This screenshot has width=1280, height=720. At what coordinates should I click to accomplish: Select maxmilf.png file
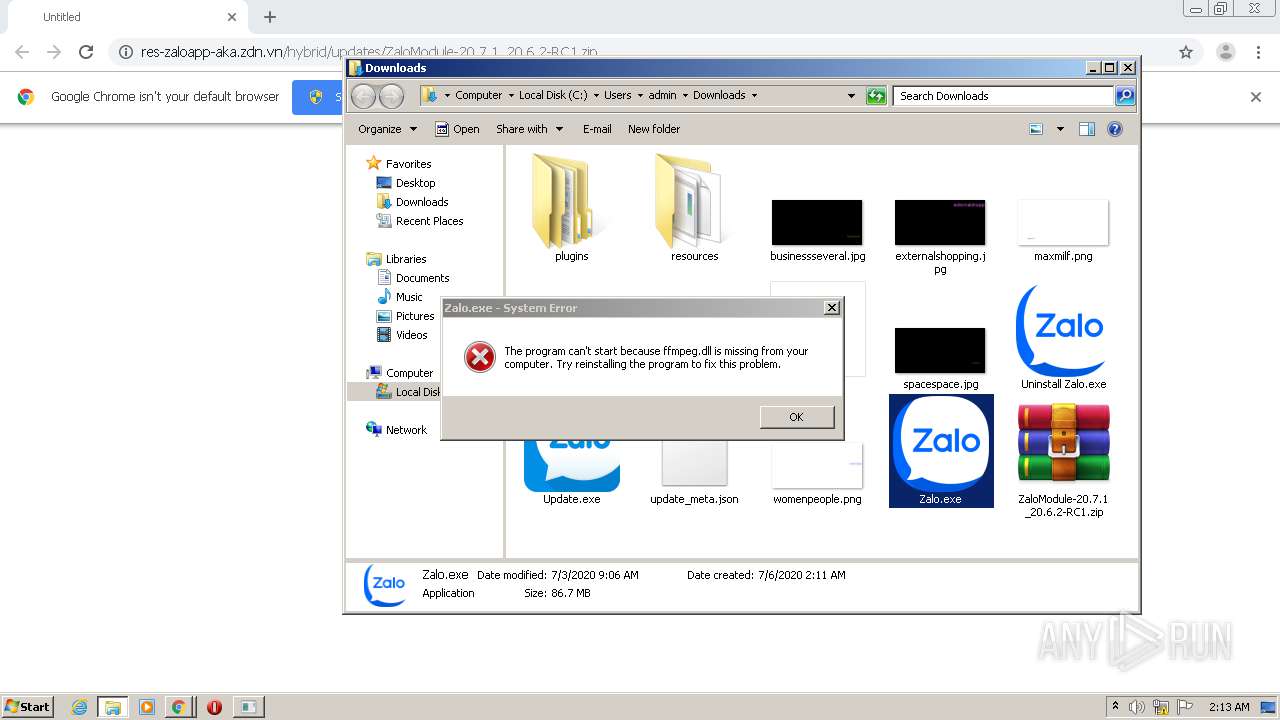pyautogui.click(x=1063, y=230)
